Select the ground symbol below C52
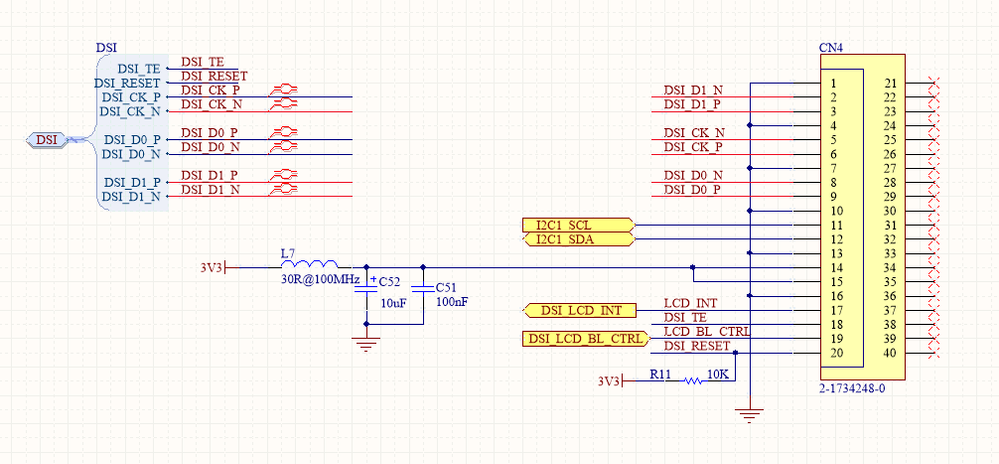This screenshot has width=999, height=464. 366,345
